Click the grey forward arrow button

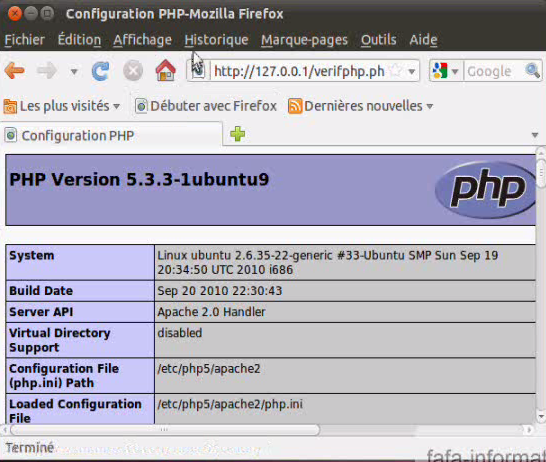click(x=47, y=71)
